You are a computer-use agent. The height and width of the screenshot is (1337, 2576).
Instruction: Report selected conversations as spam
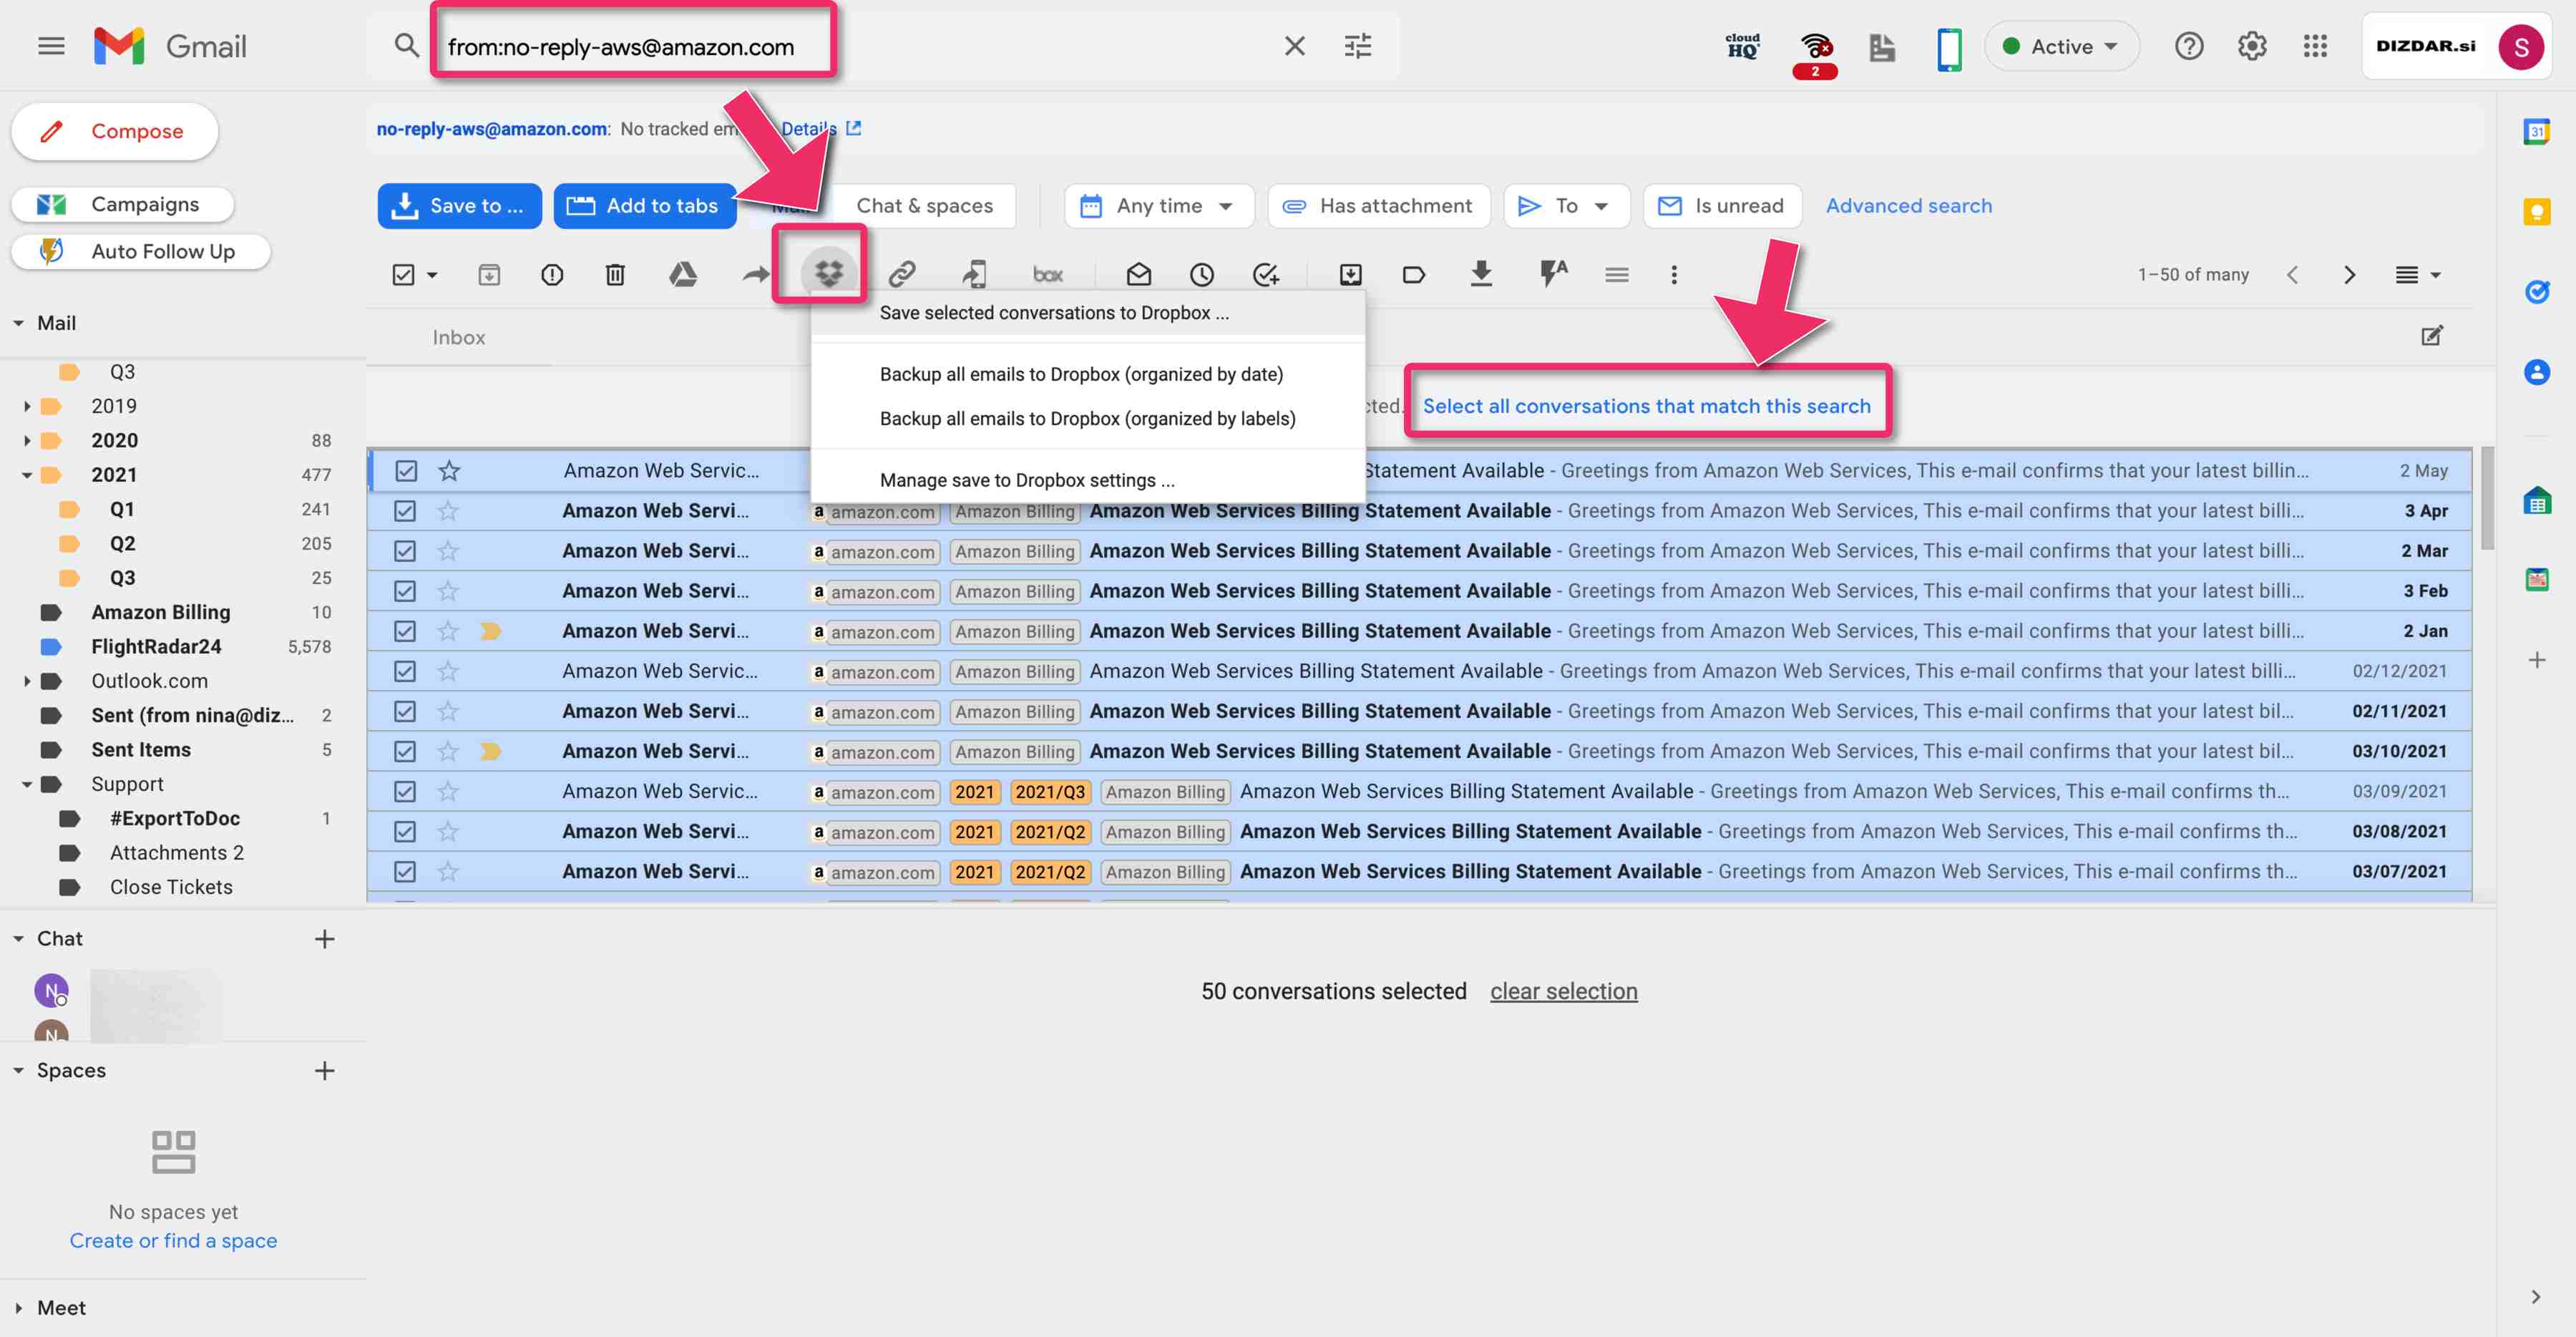tap(552, 274)
